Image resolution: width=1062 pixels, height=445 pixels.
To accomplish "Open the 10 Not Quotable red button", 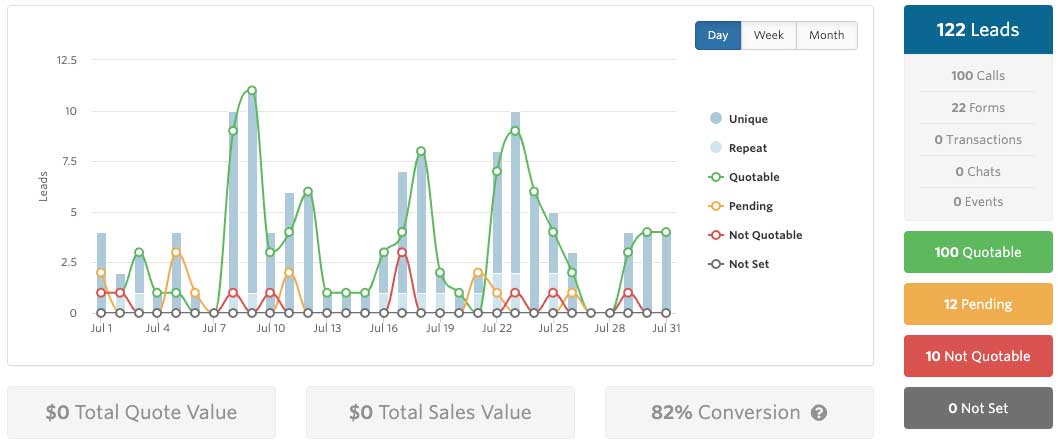I will coord(978,356).
